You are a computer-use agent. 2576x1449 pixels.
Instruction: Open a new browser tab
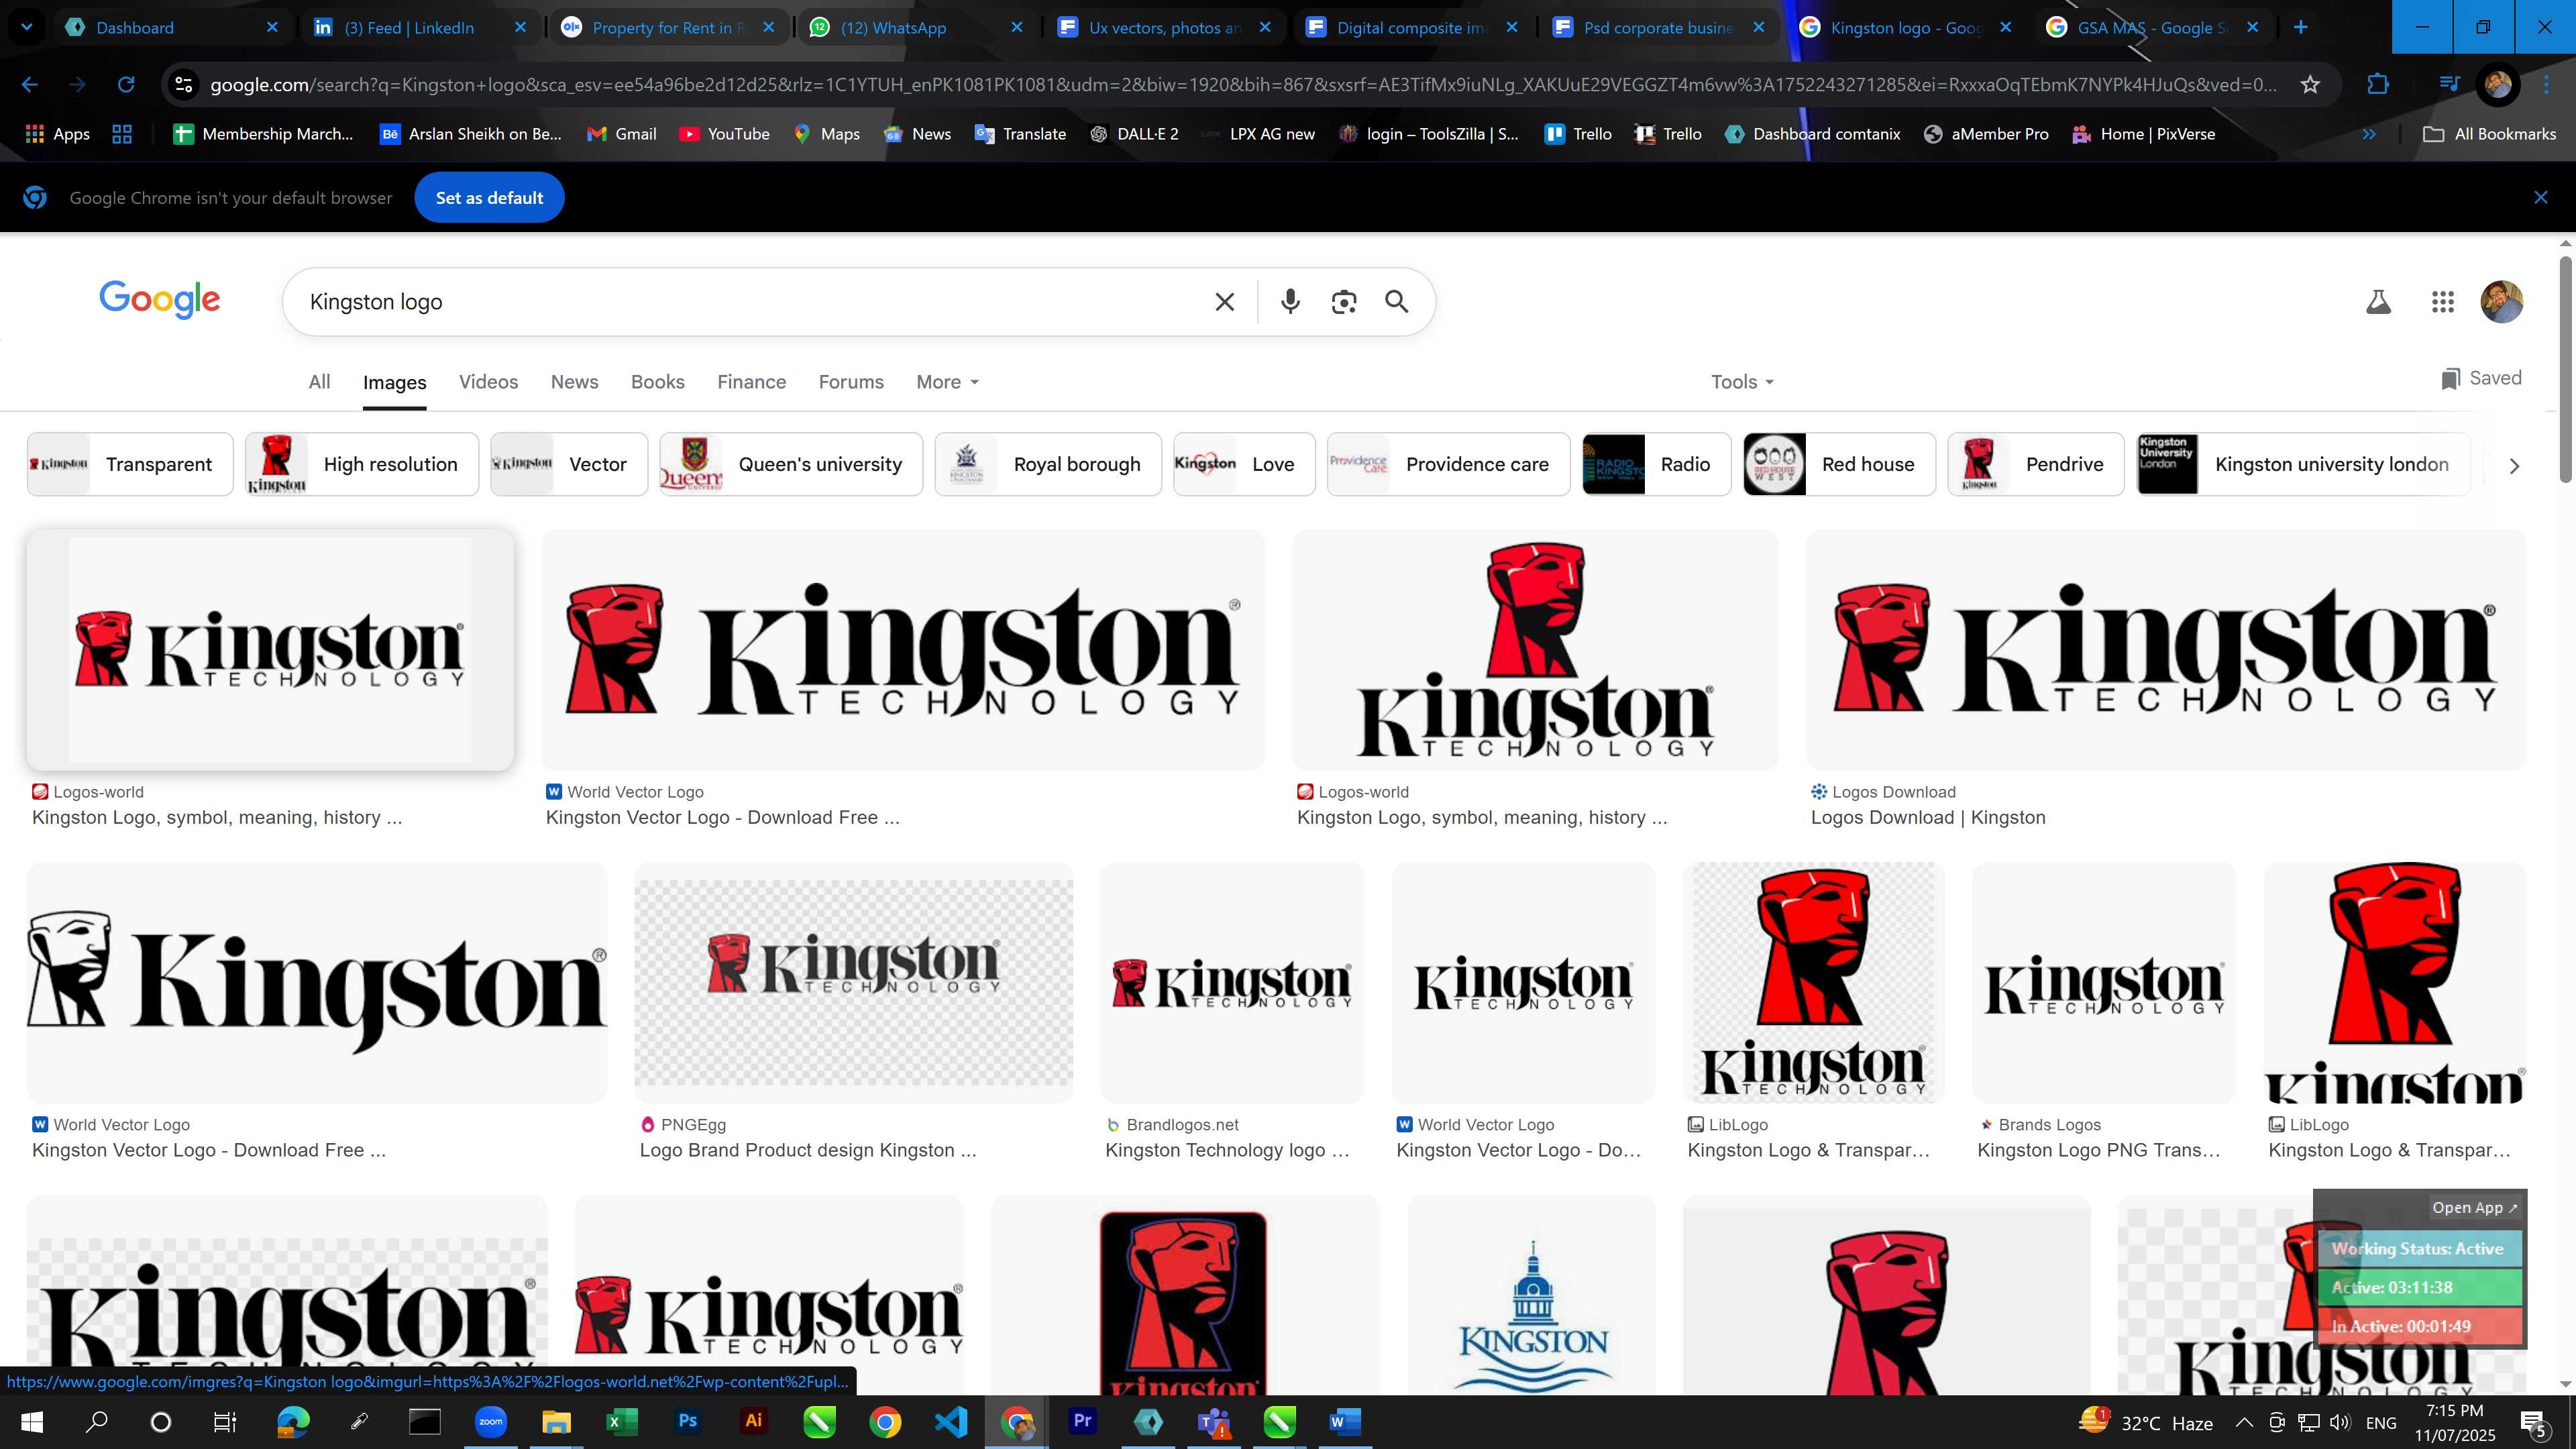coord(2301,27)
